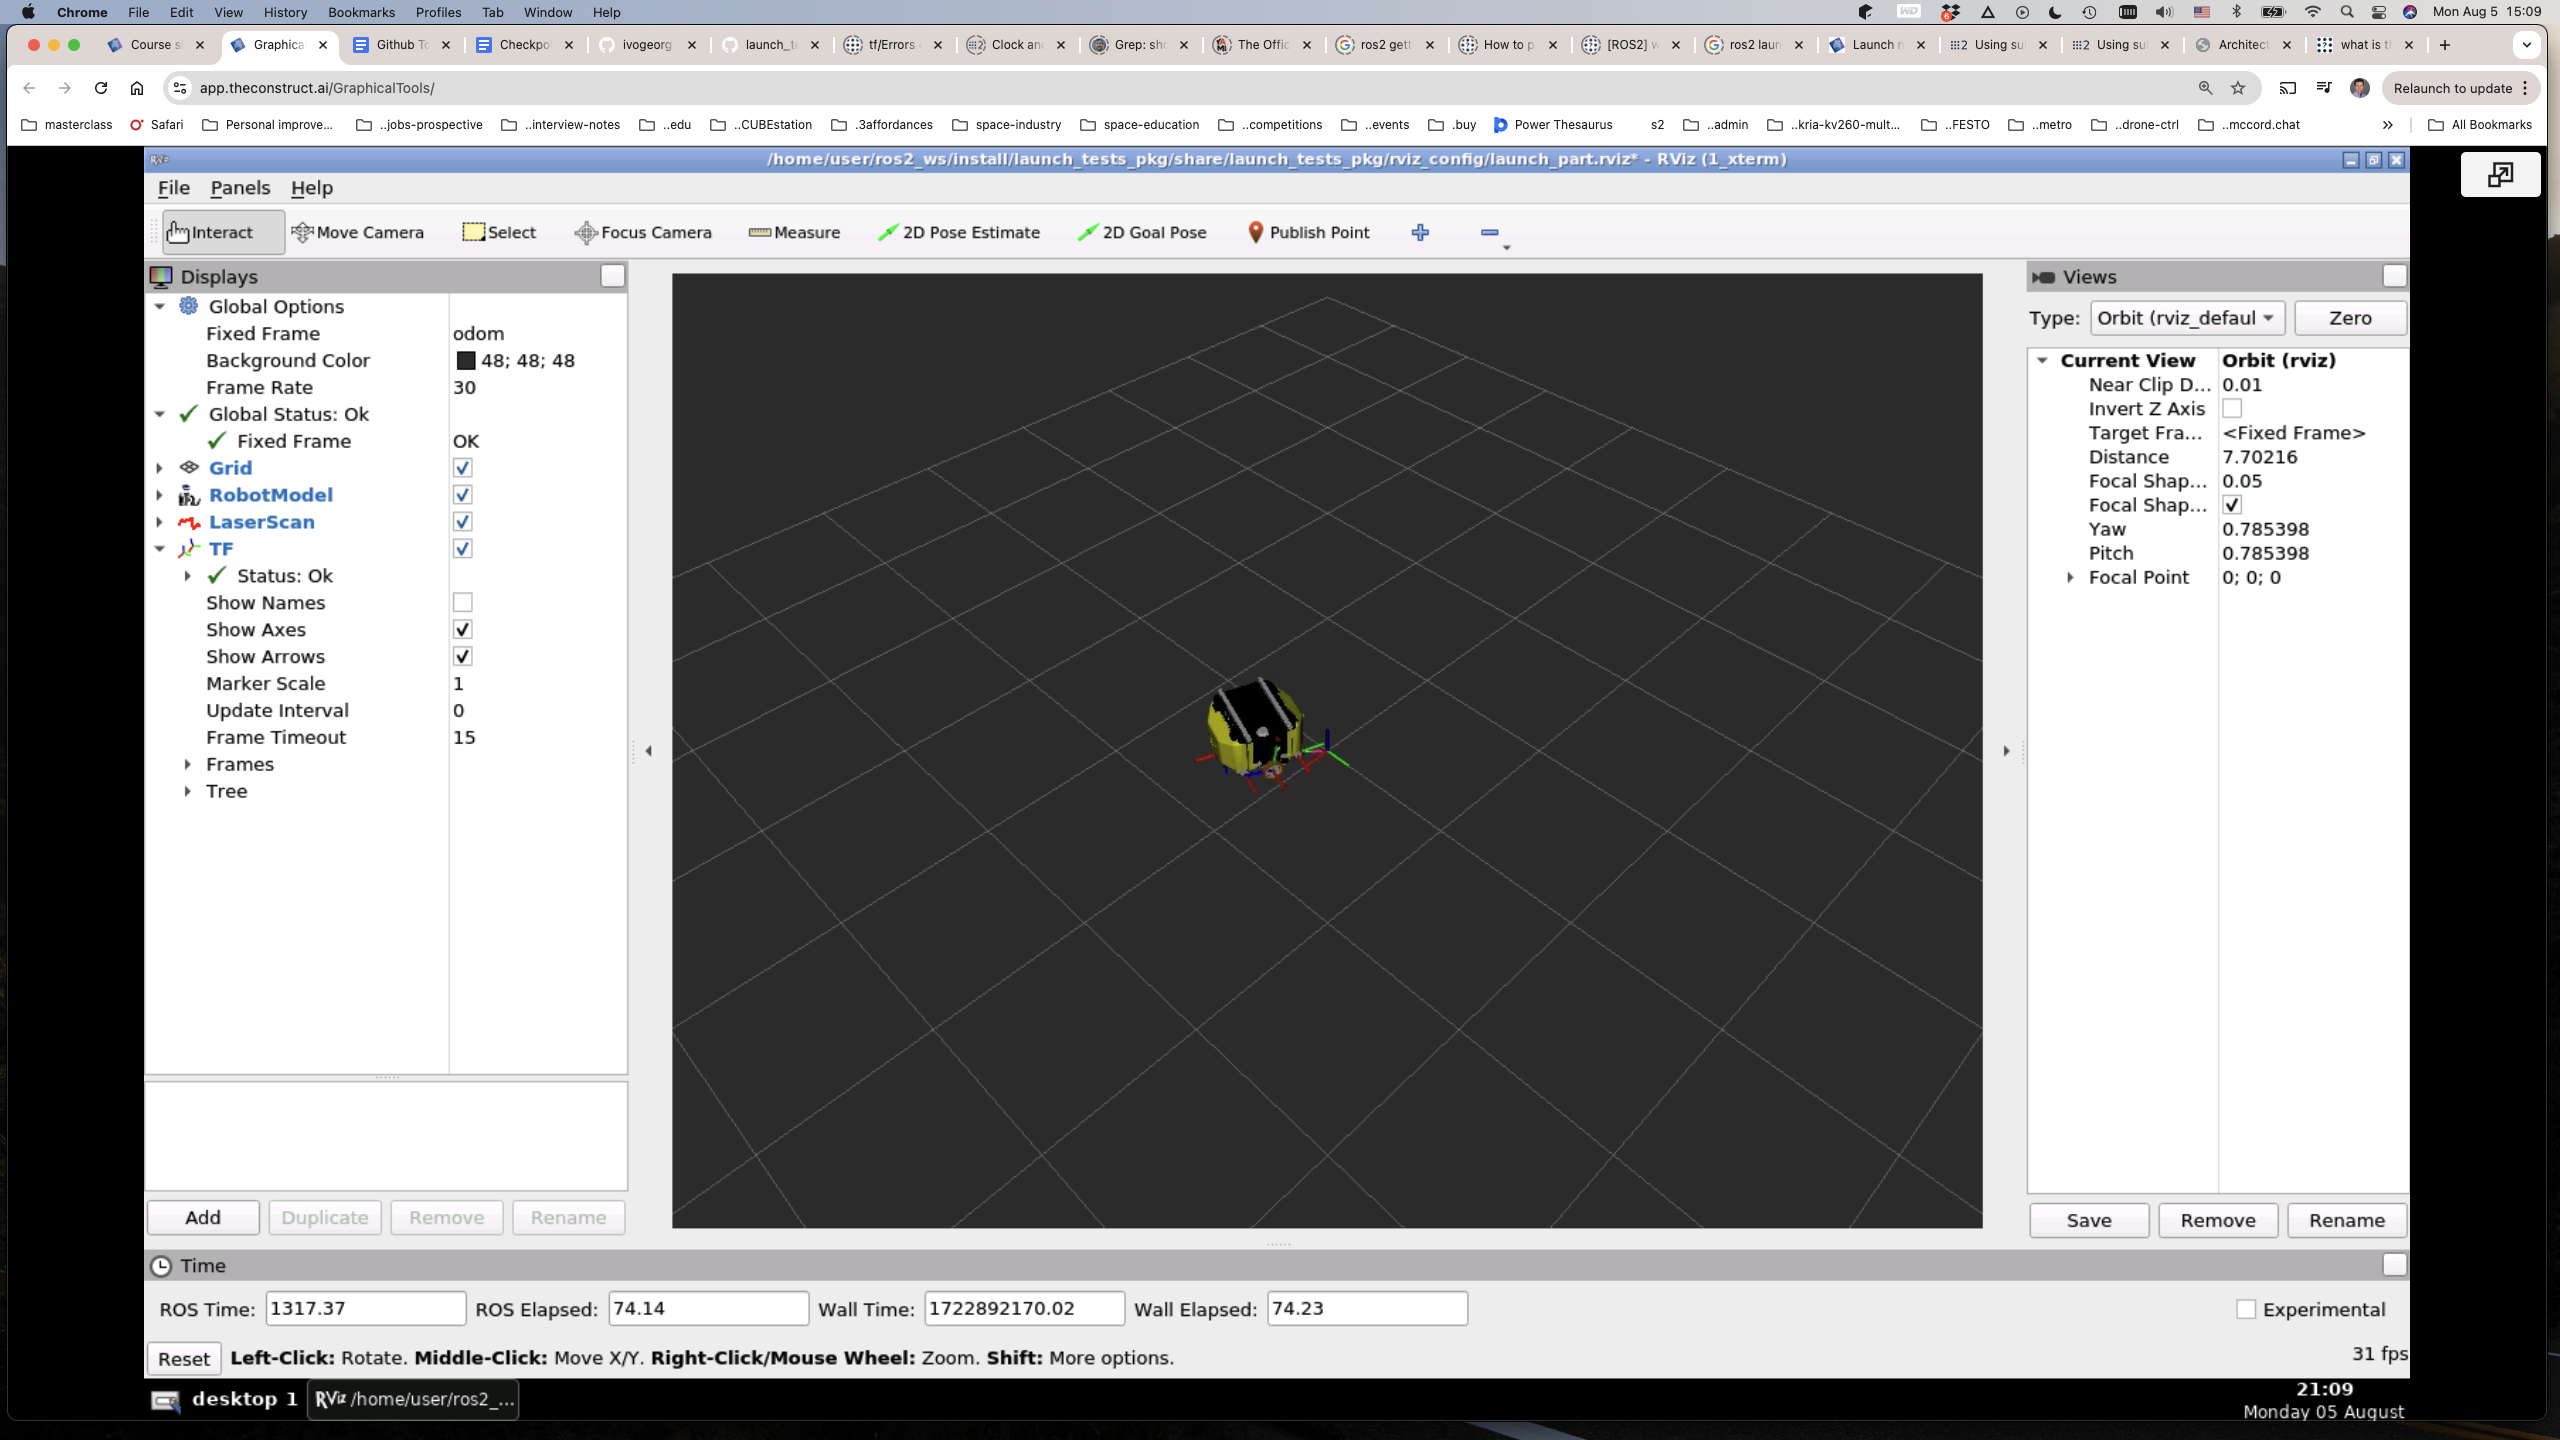Click the Add display button
This screenshot has width=2560, height=1440.
click(202, 1215)
